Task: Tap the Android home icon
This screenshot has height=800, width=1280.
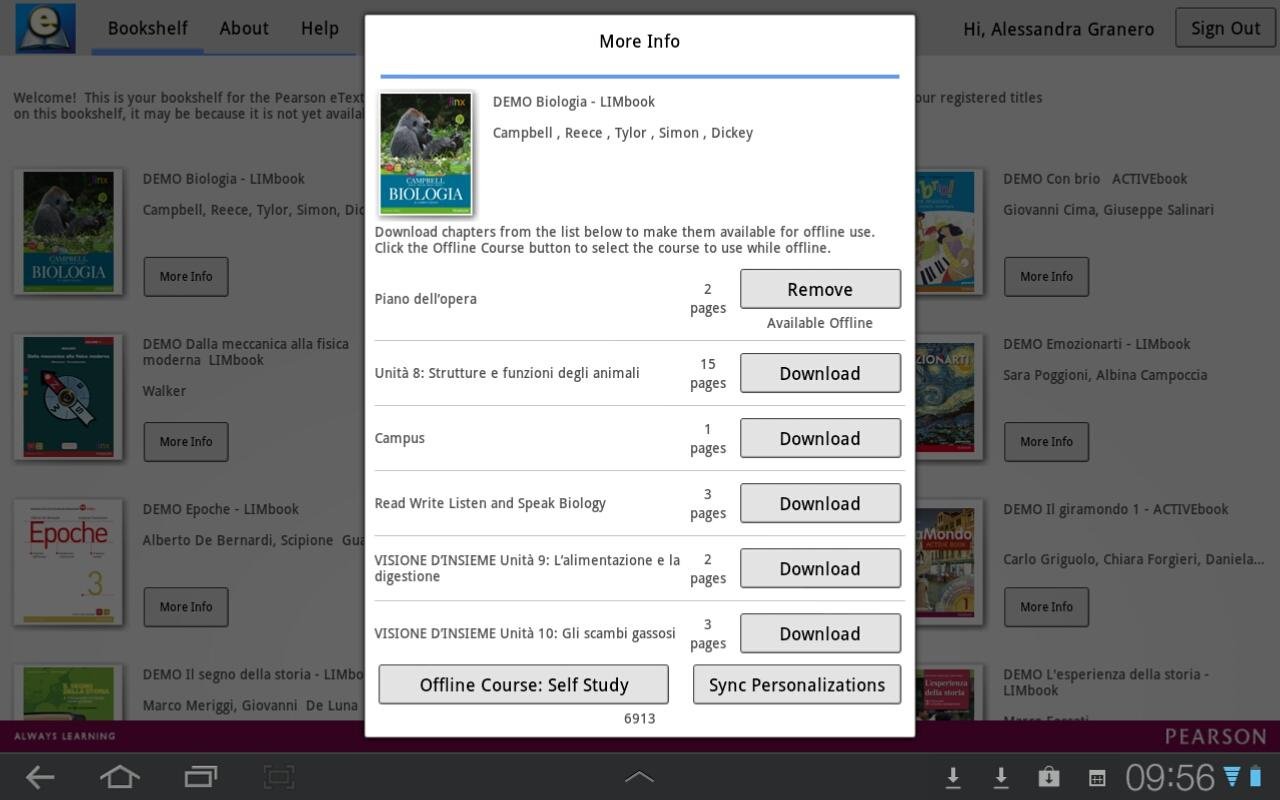Action: point(119,777)
